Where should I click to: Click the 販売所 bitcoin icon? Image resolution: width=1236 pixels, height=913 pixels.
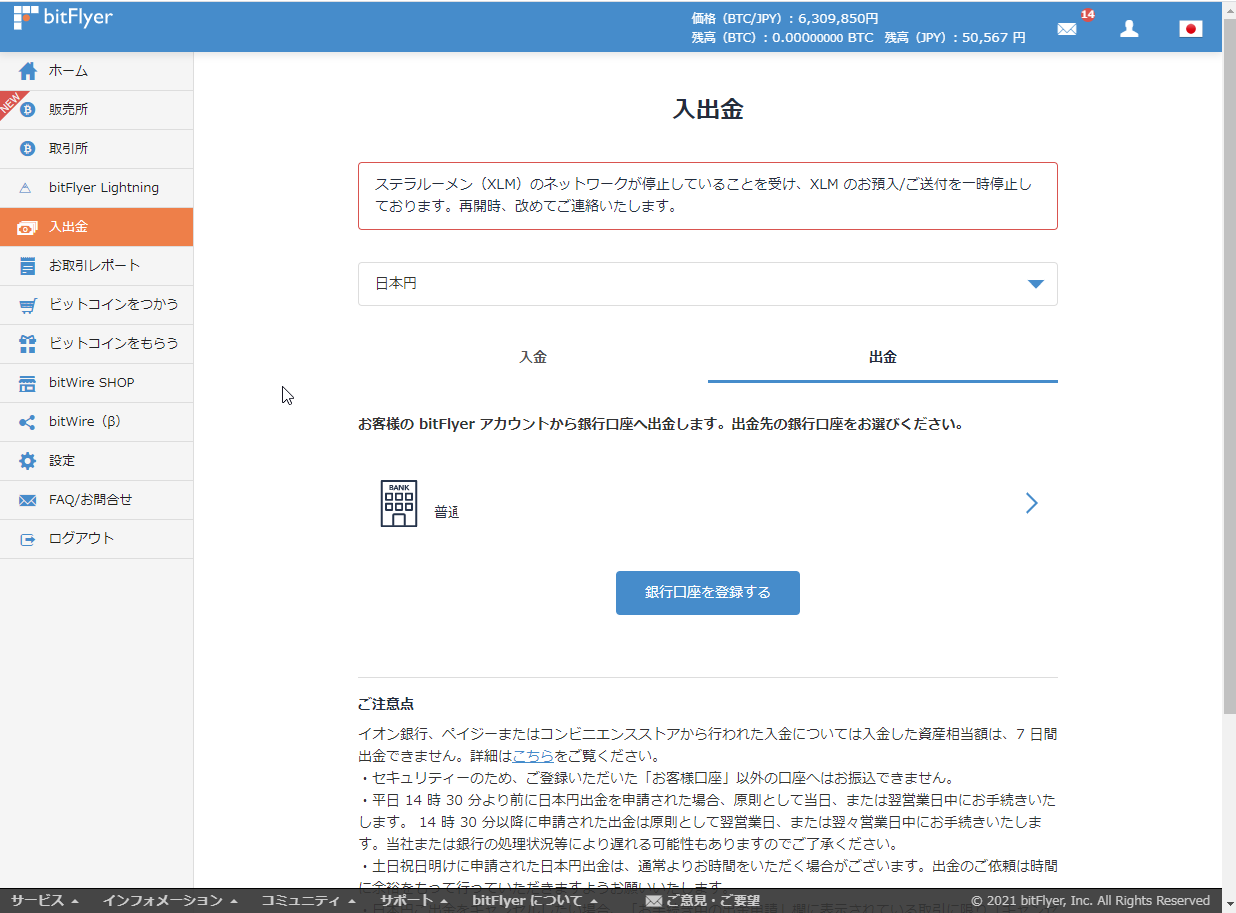click(28, 110)
